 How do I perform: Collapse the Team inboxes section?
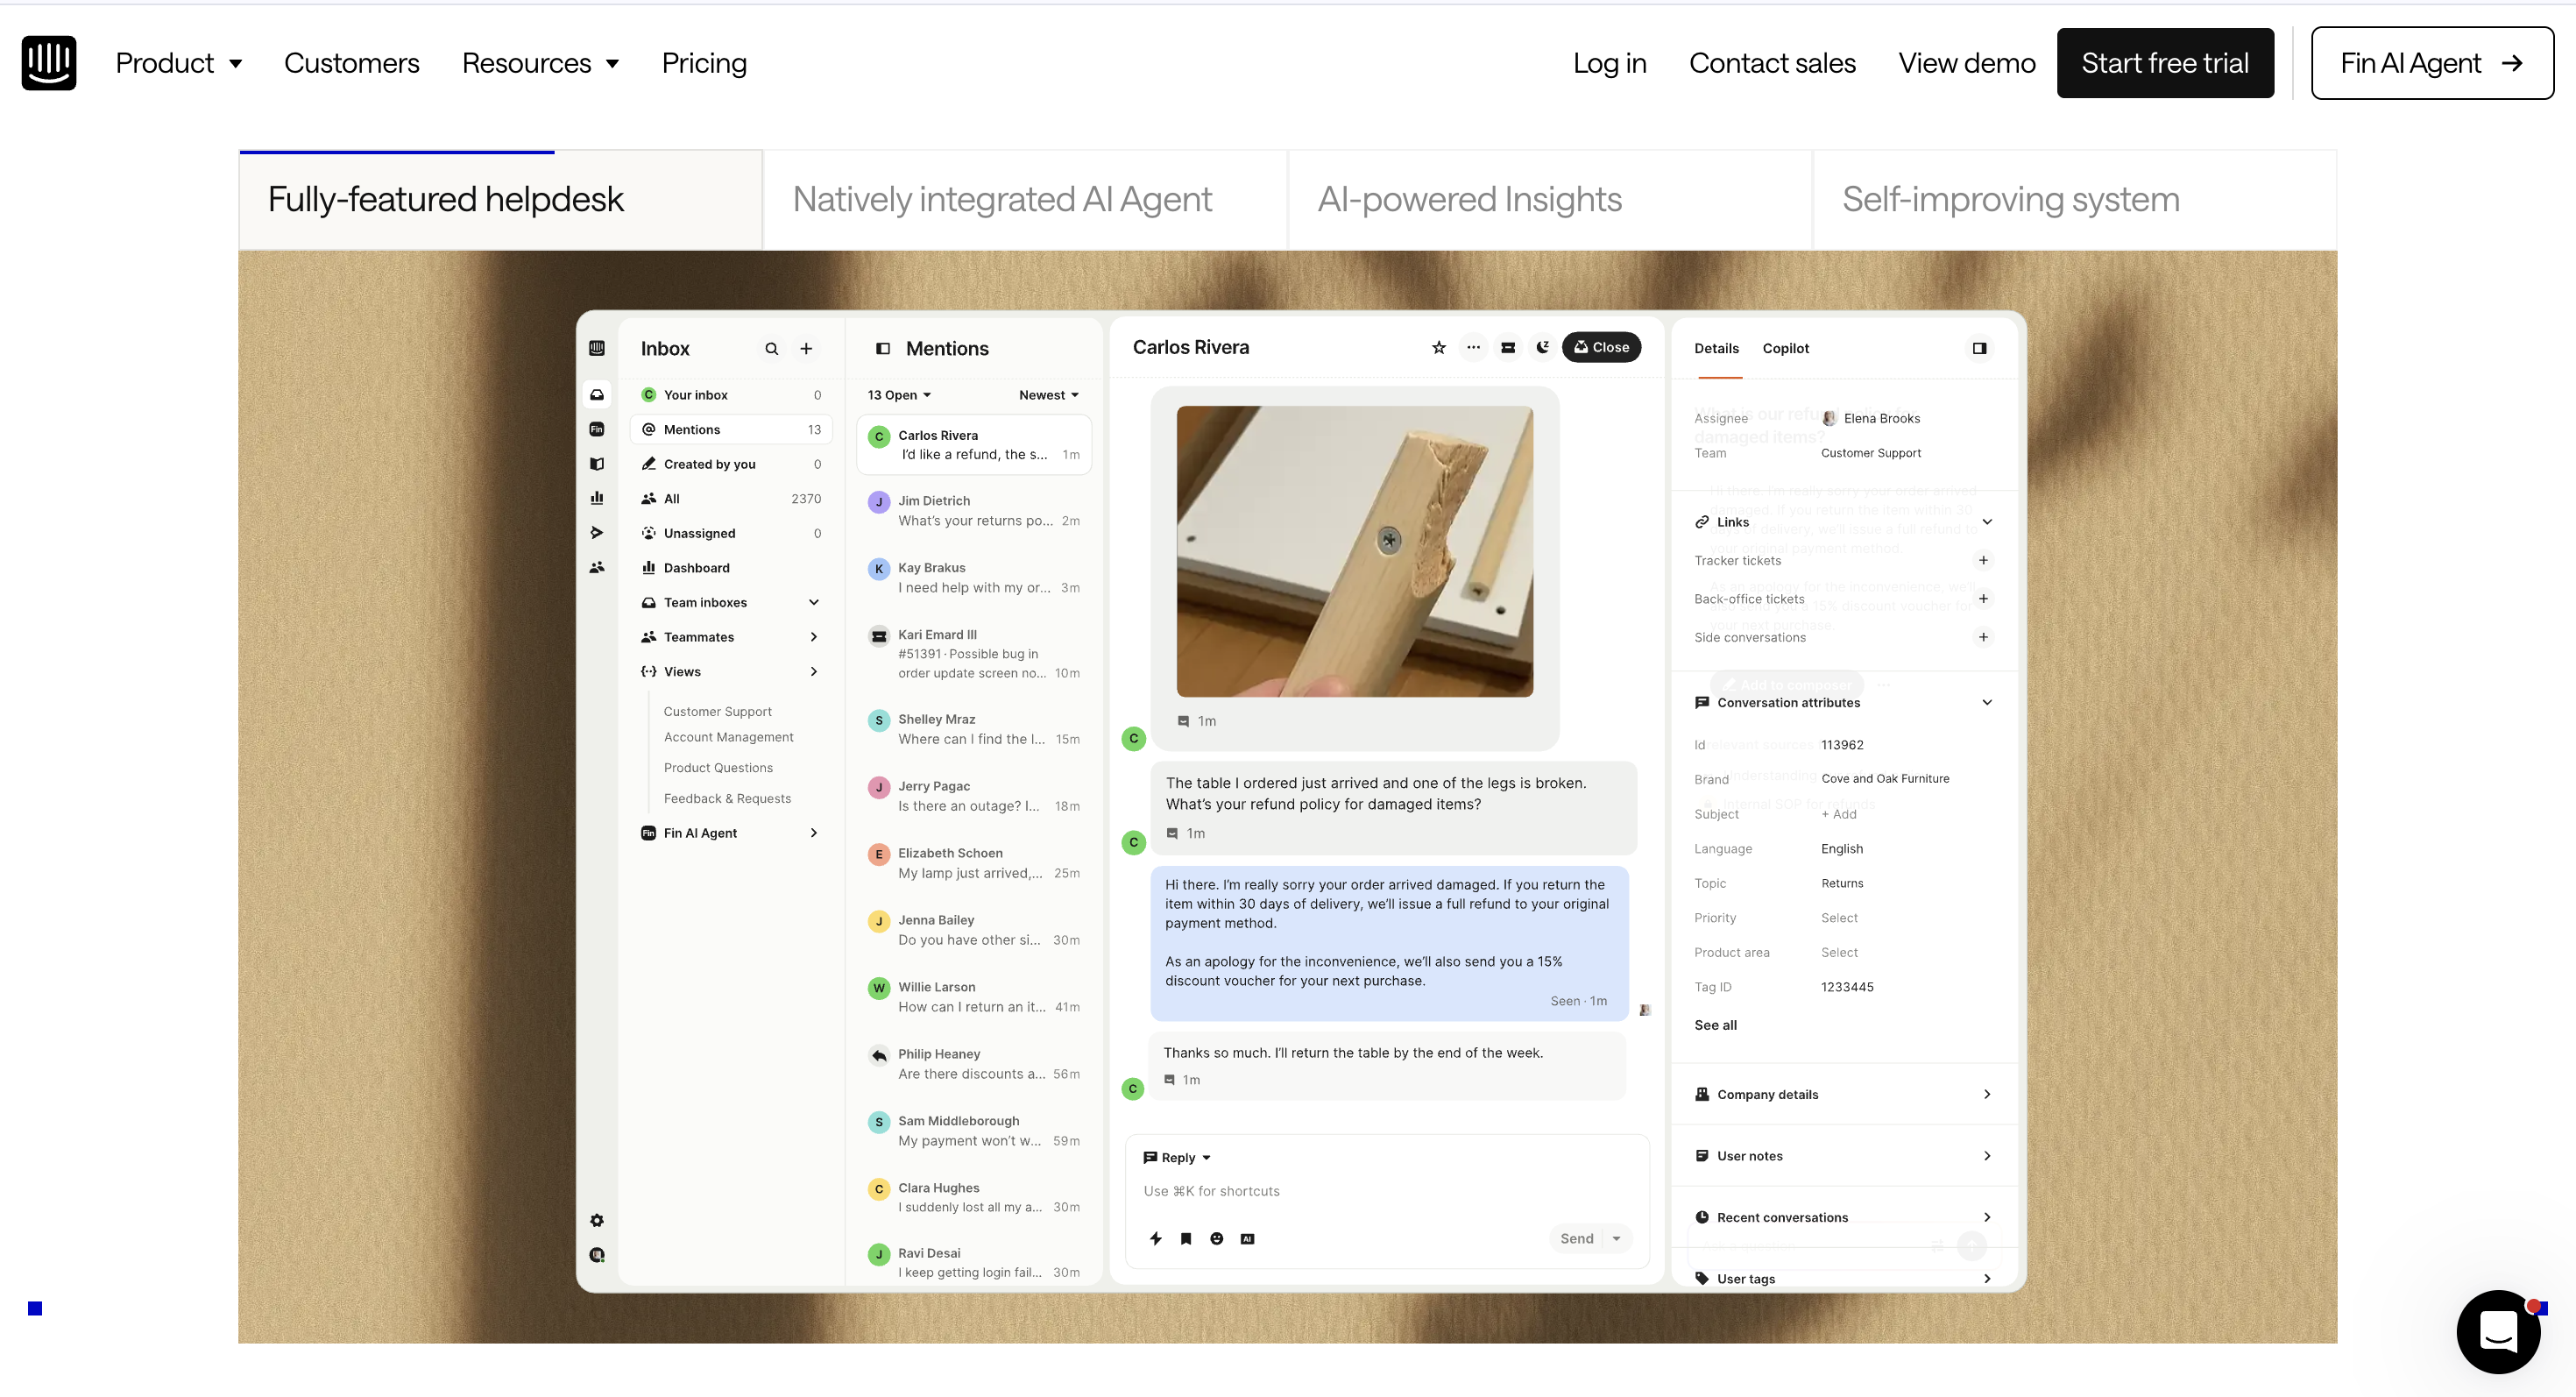pyautogui.click(x=814, y=602)
